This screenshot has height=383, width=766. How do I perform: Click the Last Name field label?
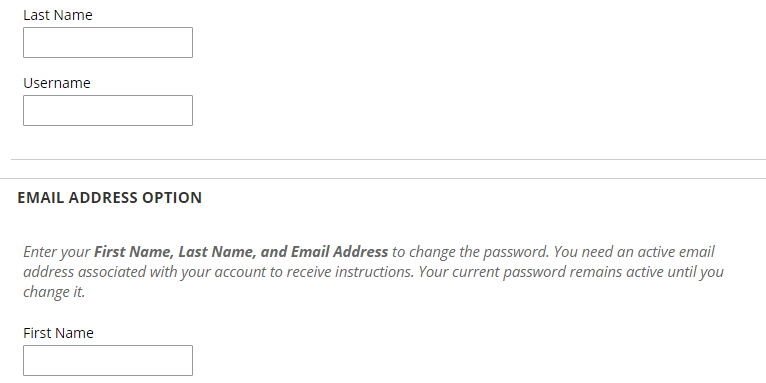(58, 15)
